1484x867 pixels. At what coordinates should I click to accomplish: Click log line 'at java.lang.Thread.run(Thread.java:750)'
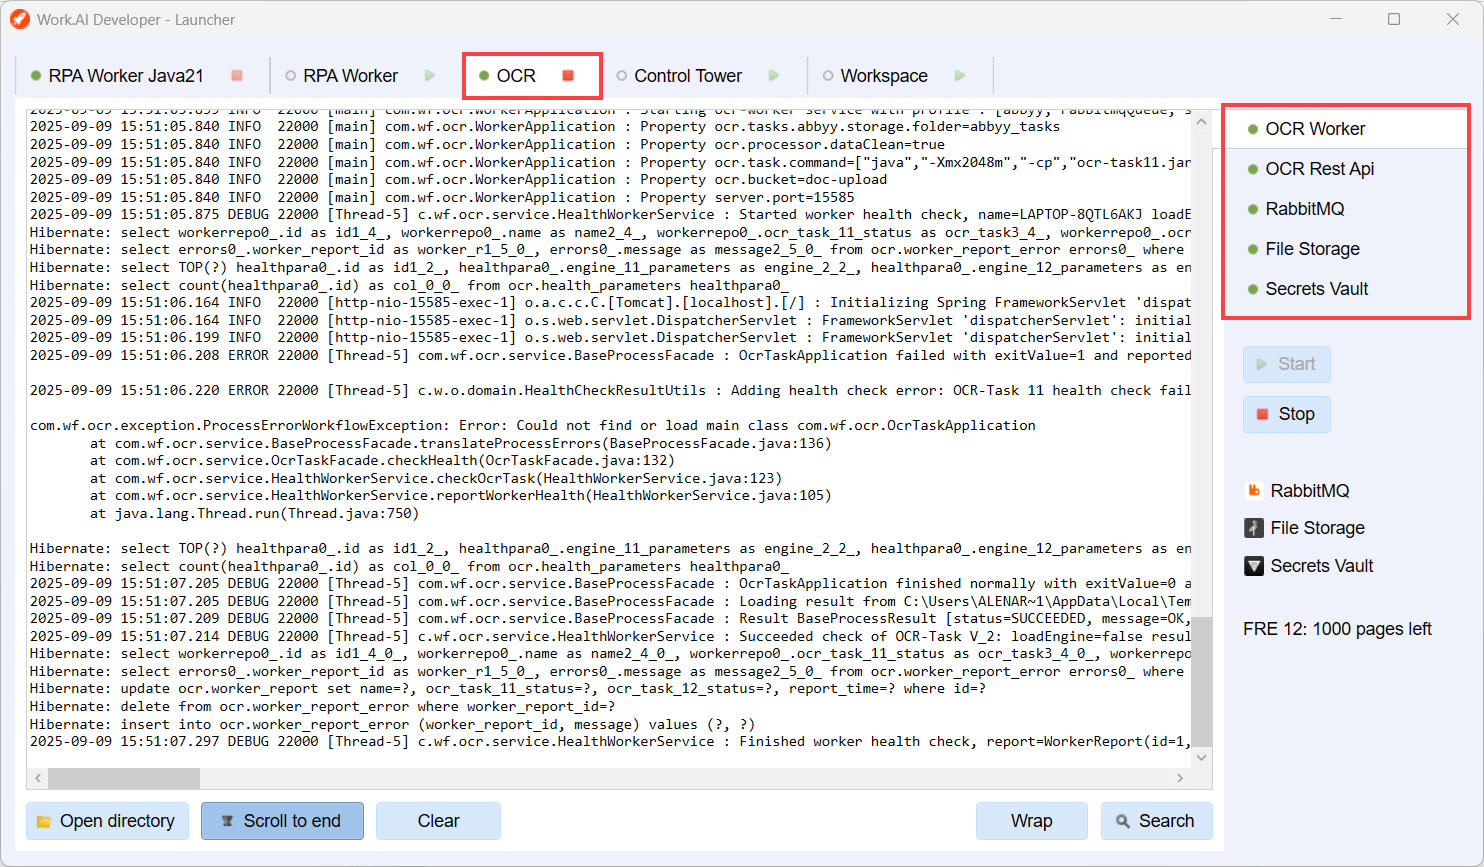click(x=254, y=514)
